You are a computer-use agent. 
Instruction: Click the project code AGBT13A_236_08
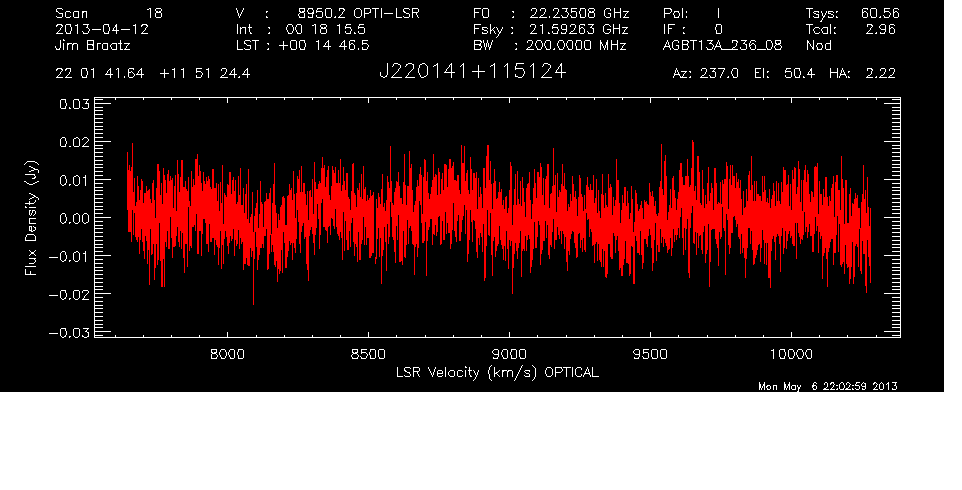pyautogui.click(x=723, y=45)
